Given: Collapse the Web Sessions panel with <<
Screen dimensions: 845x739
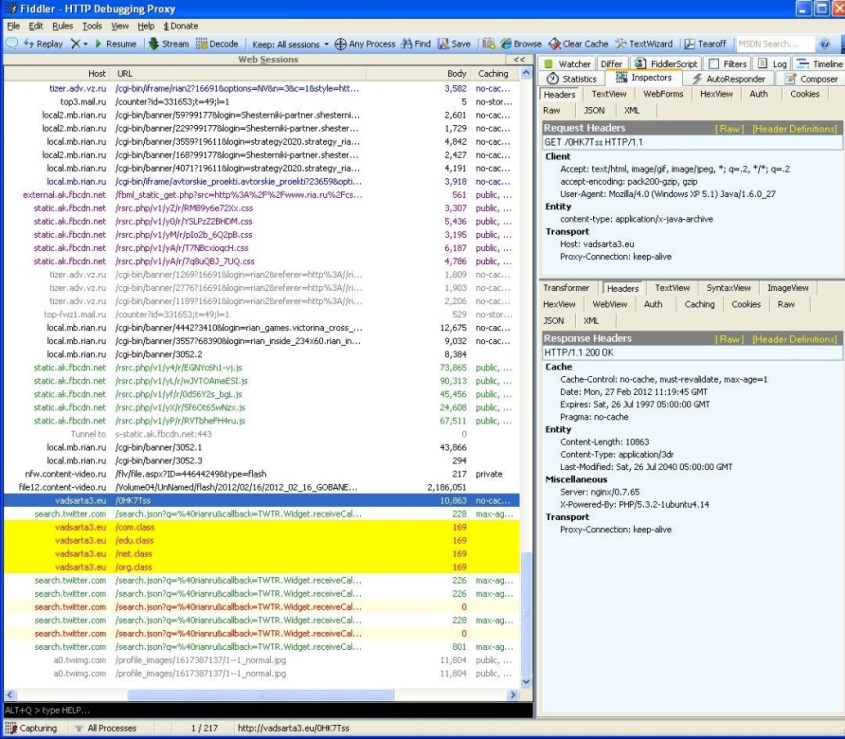Looking at the screenshot, I should coord(518,60).
